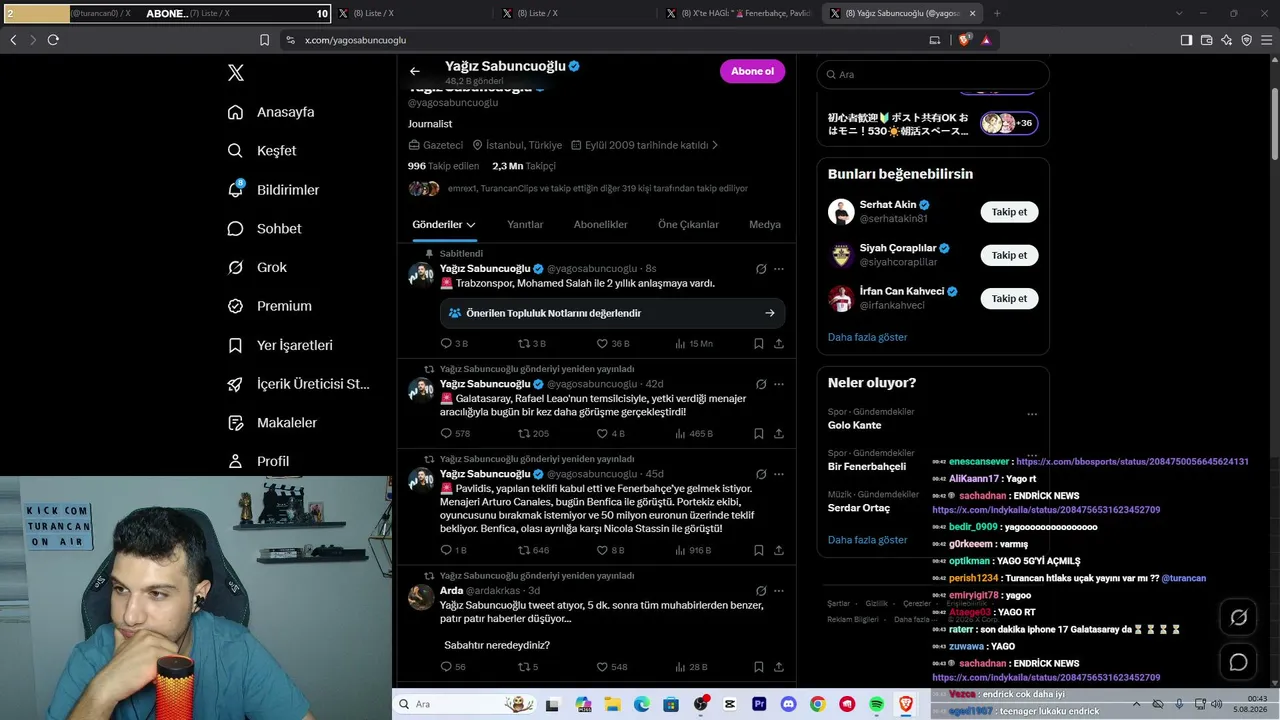Bookmark the Rafael Leao tweet
The height and width of the screenshot is (720, 1280).
(759, 434)
